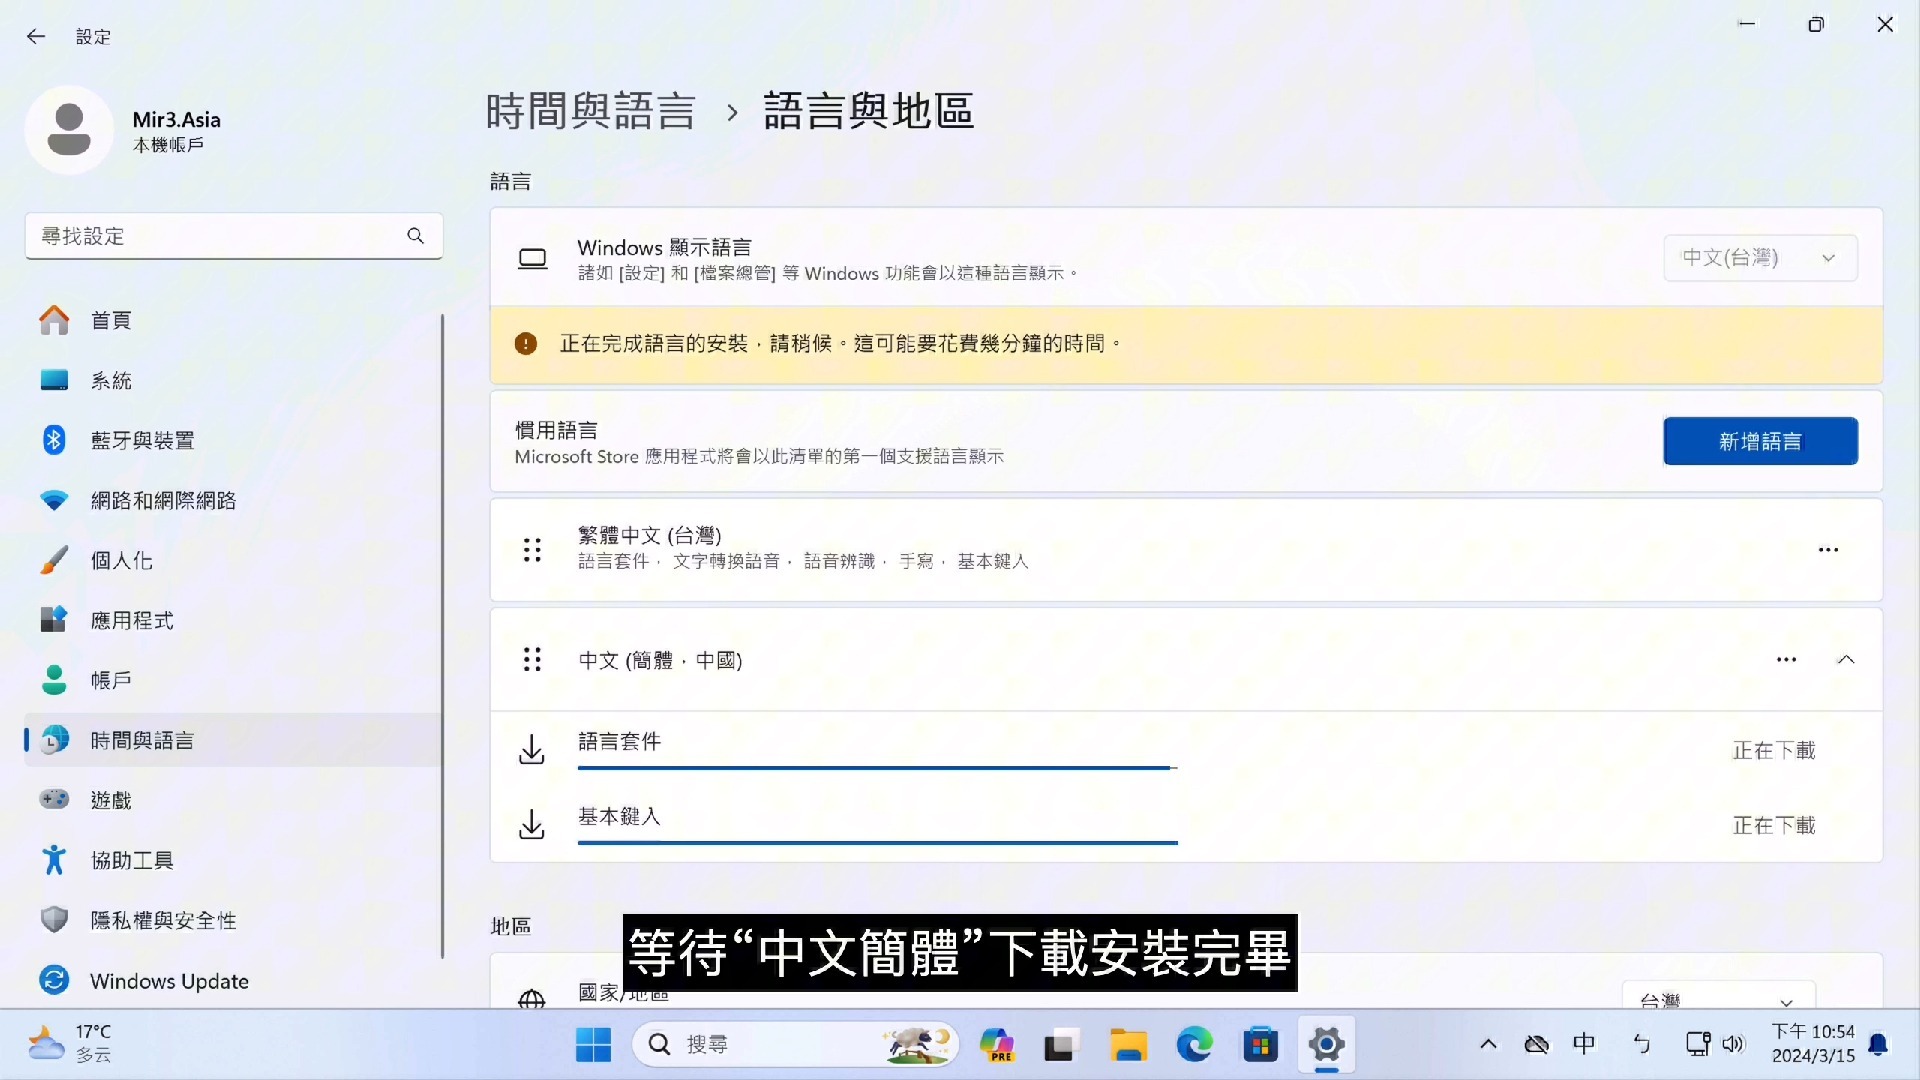
Task: Click the 語言套件 download progress bar
Action: point(877,768)
